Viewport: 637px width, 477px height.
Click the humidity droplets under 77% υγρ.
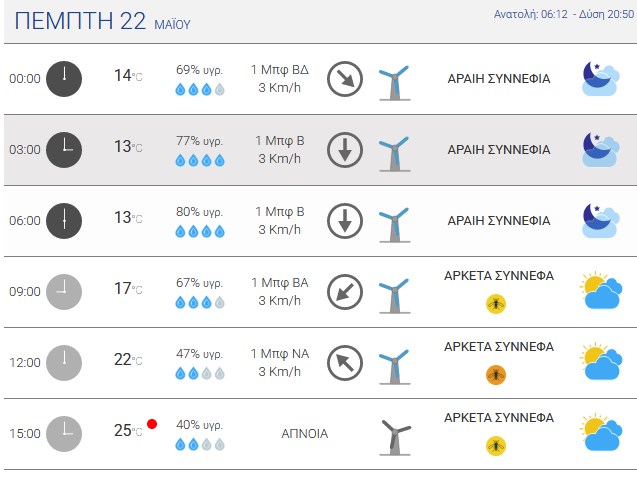[200, 160]
